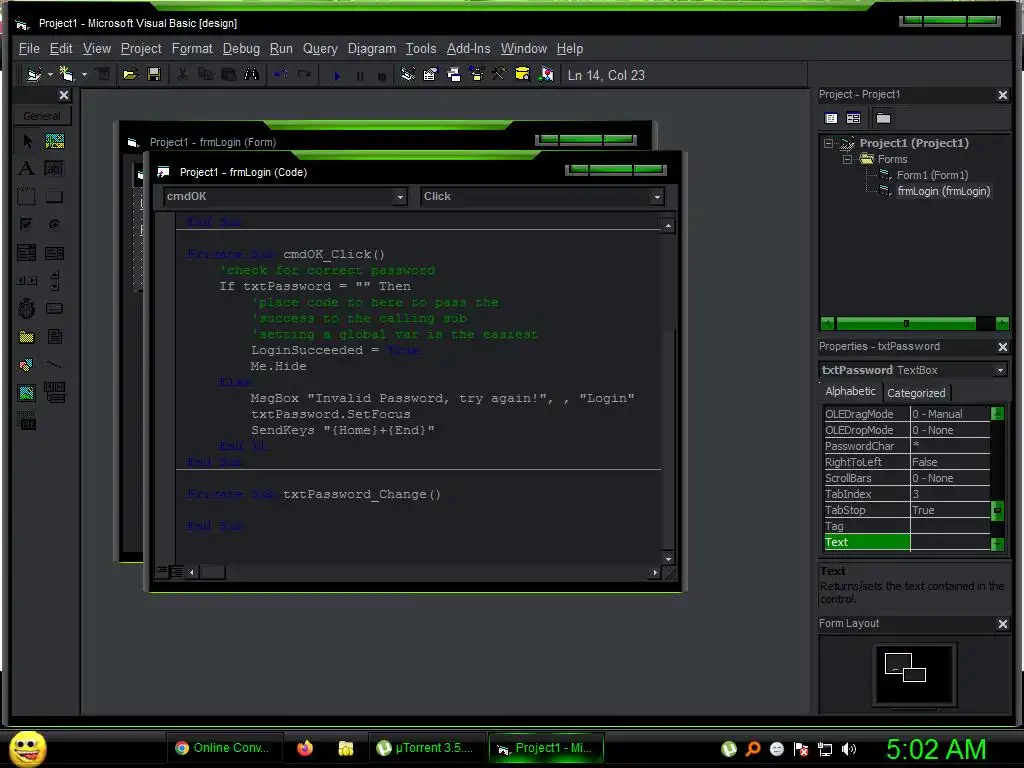Click the code window vertical scrollbar track
The image size is (1024, 768).
(x=668, y=392)
